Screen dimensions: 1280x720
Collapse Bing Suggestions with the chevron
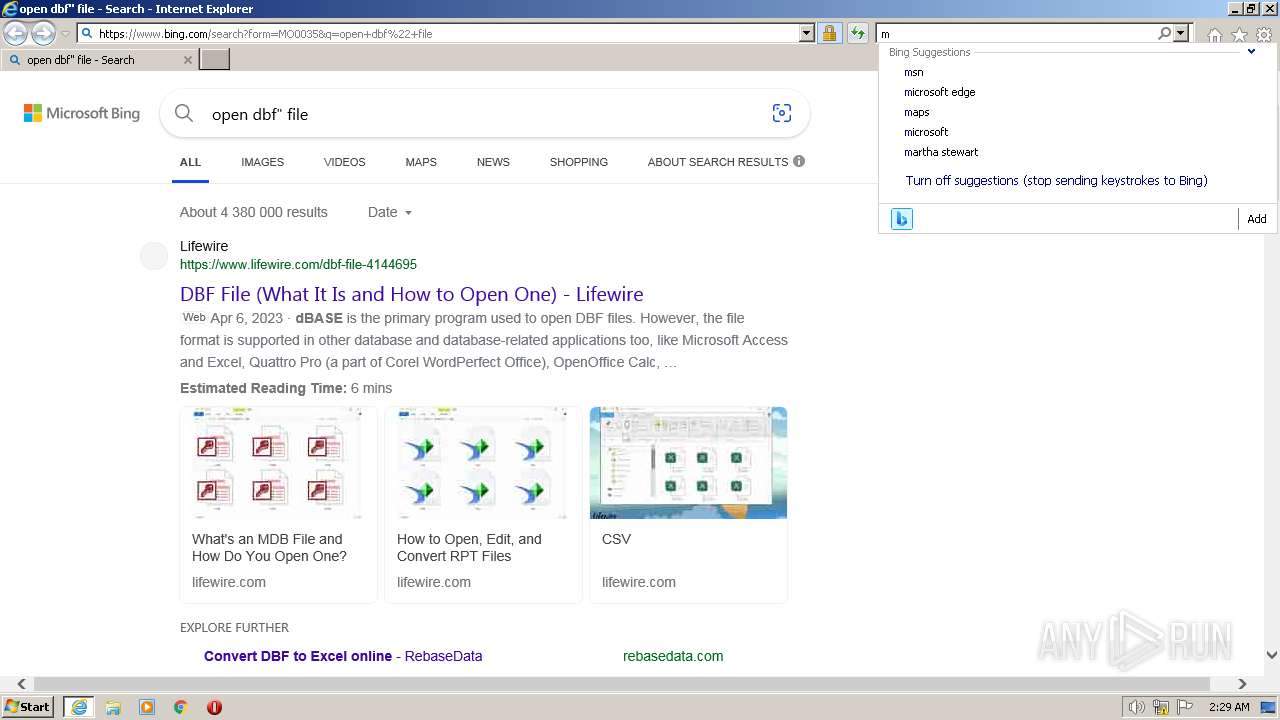[1251, 52]
